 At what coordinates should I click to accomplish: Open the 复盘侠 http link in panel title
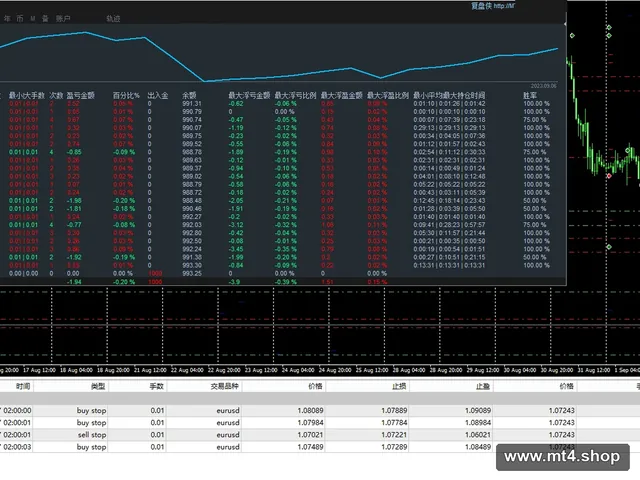(493, 6)
